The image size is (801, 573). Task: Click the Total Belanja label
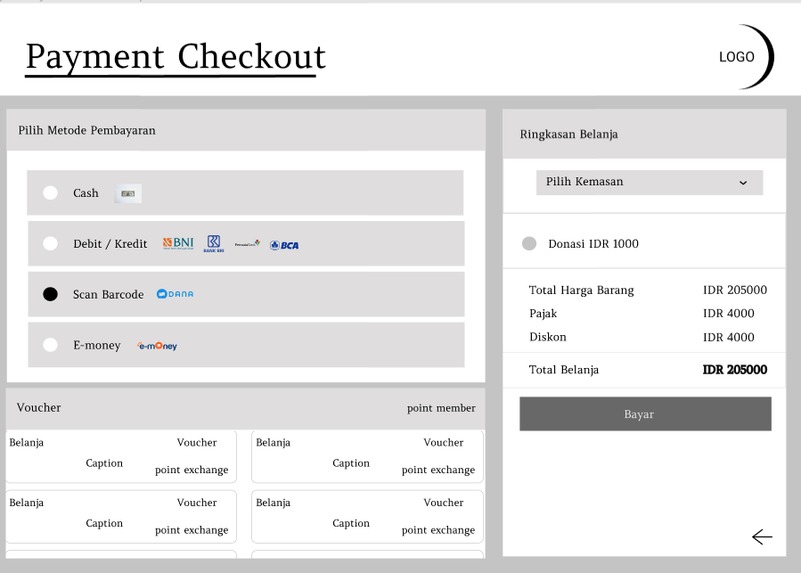click(563, 370)
